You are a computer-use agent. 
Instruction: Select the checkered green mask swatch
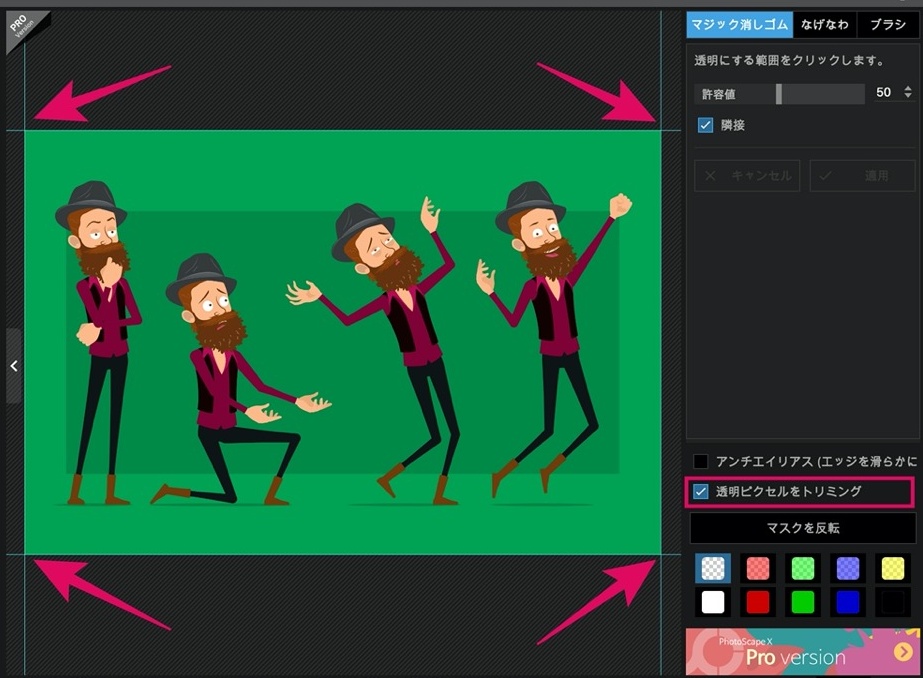(x=803, y=568)
